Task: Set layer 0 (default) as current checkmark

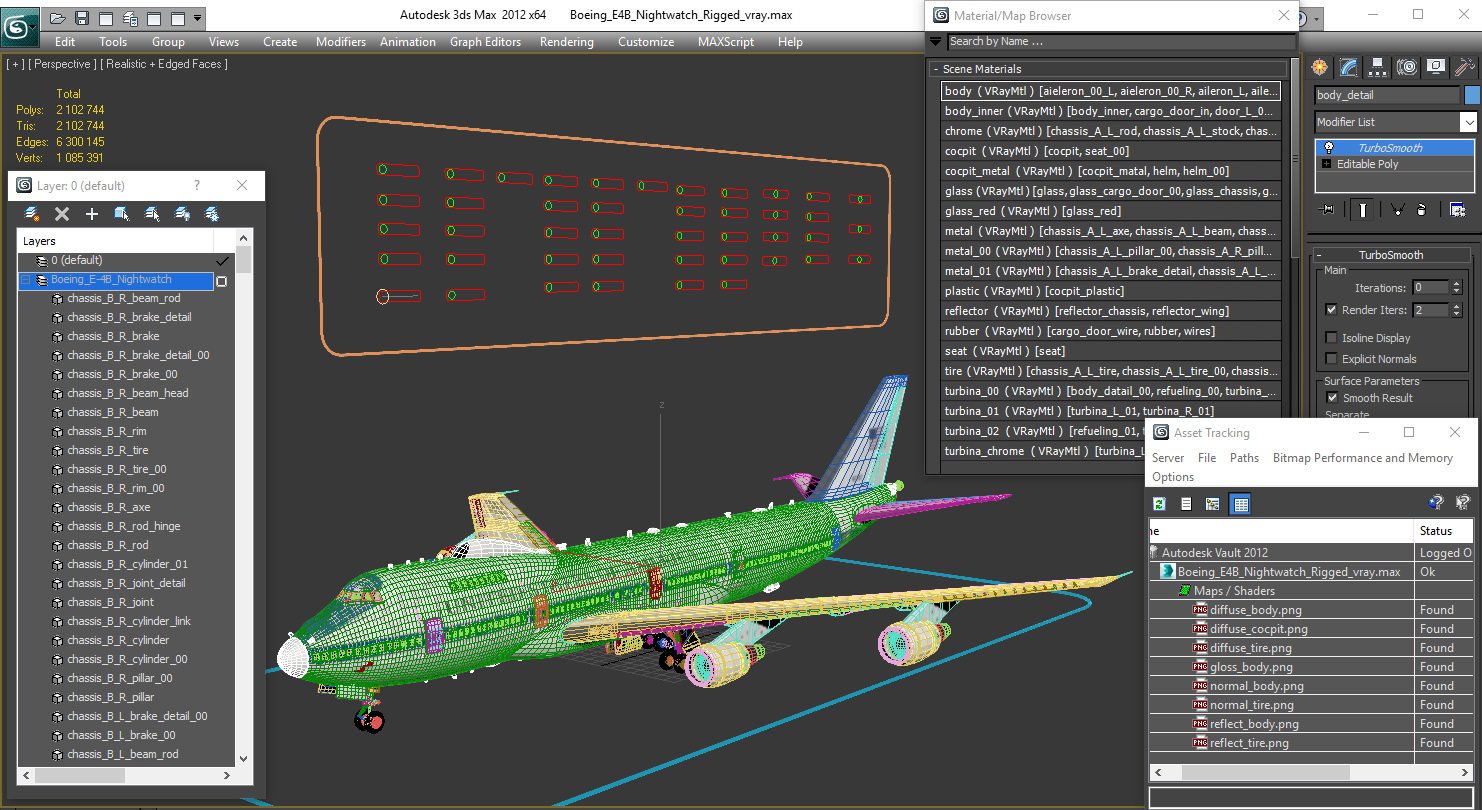Action: click(x=223, y=260)
